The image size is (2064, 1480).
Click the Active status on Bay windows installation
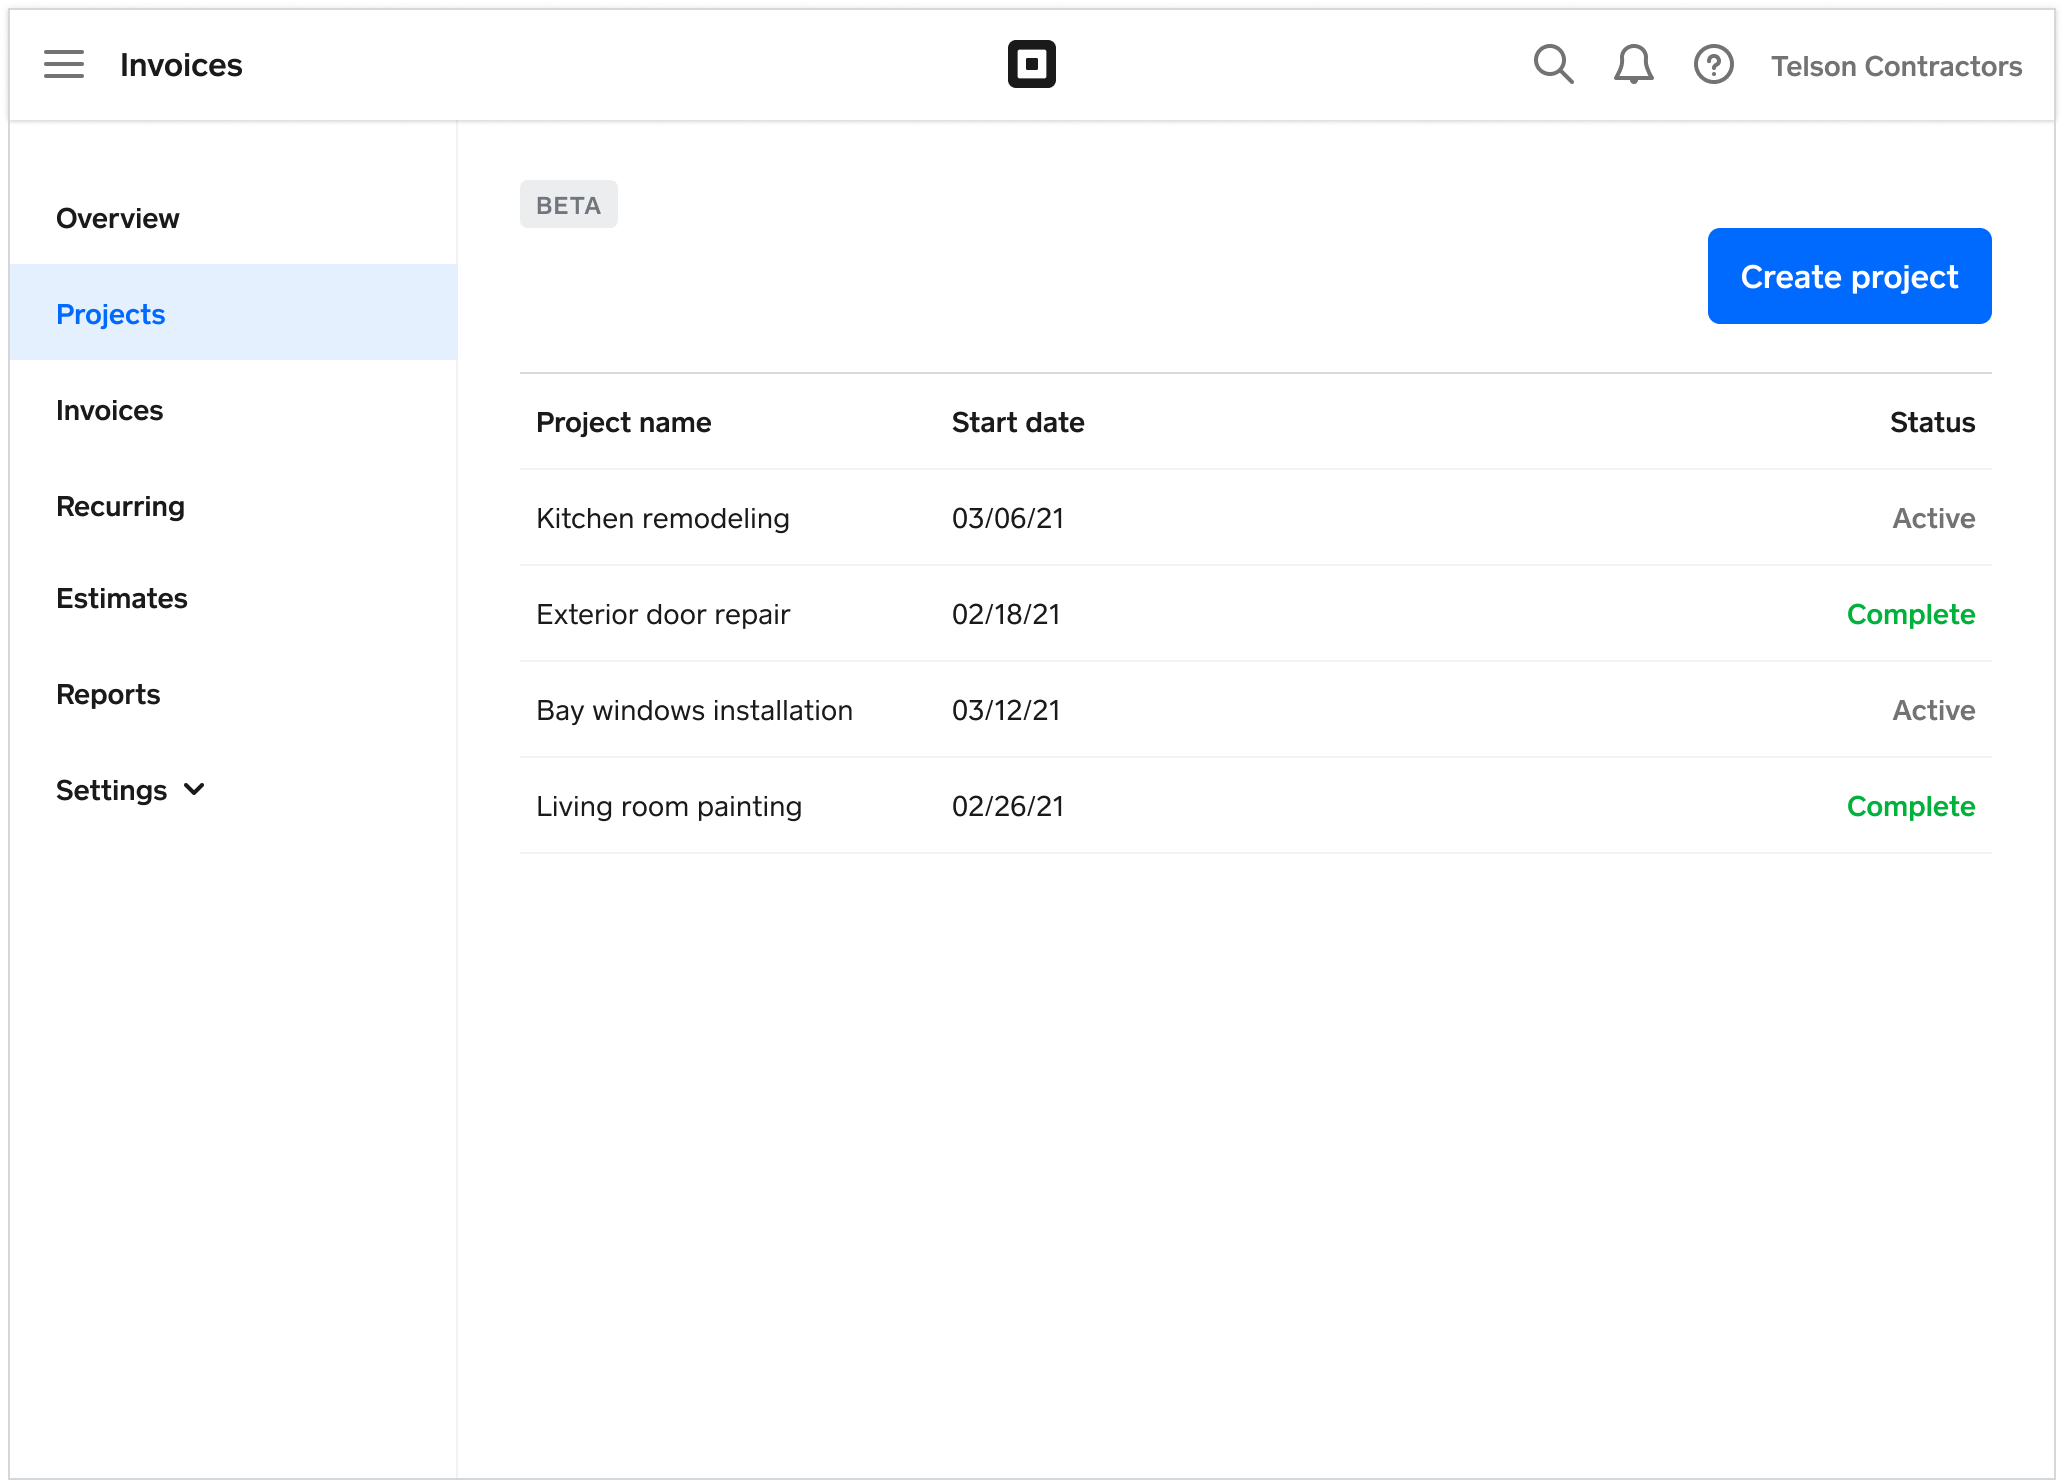[1933, 710]
